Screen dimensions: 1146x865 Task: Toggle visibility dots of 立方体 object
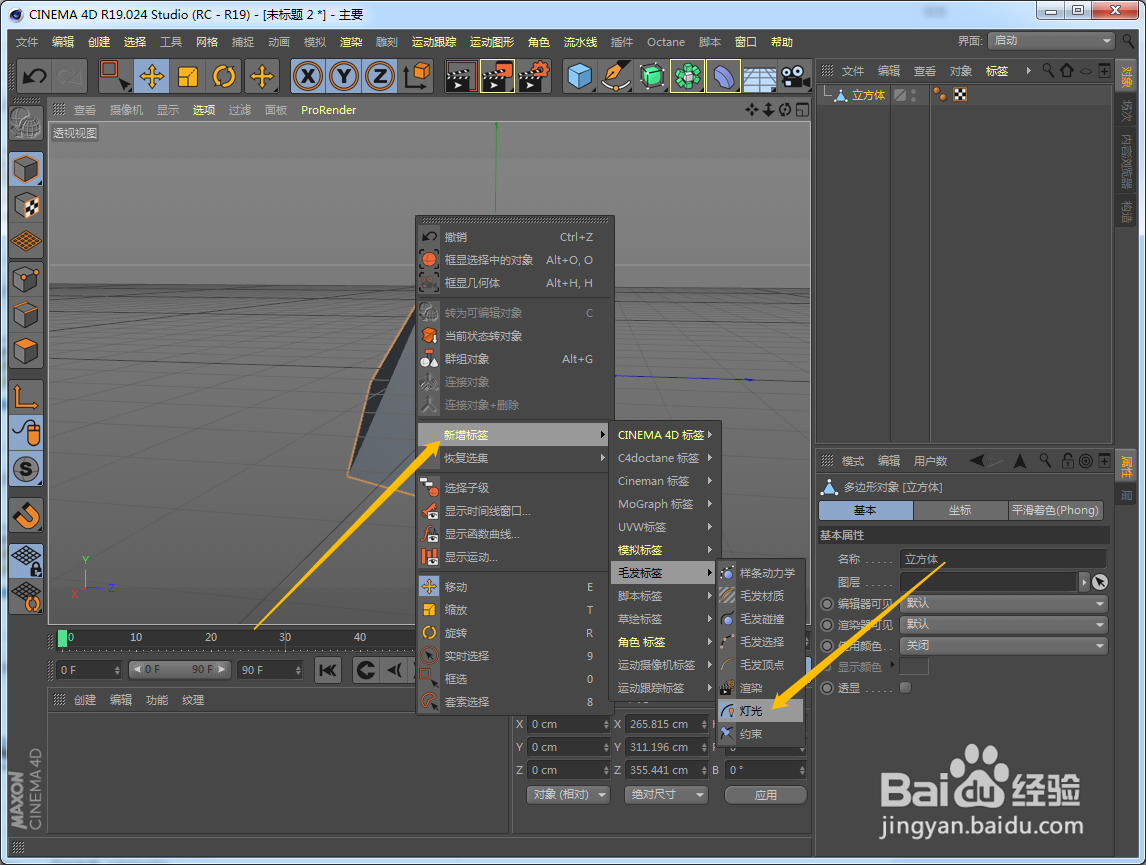(x=914, y=95)
